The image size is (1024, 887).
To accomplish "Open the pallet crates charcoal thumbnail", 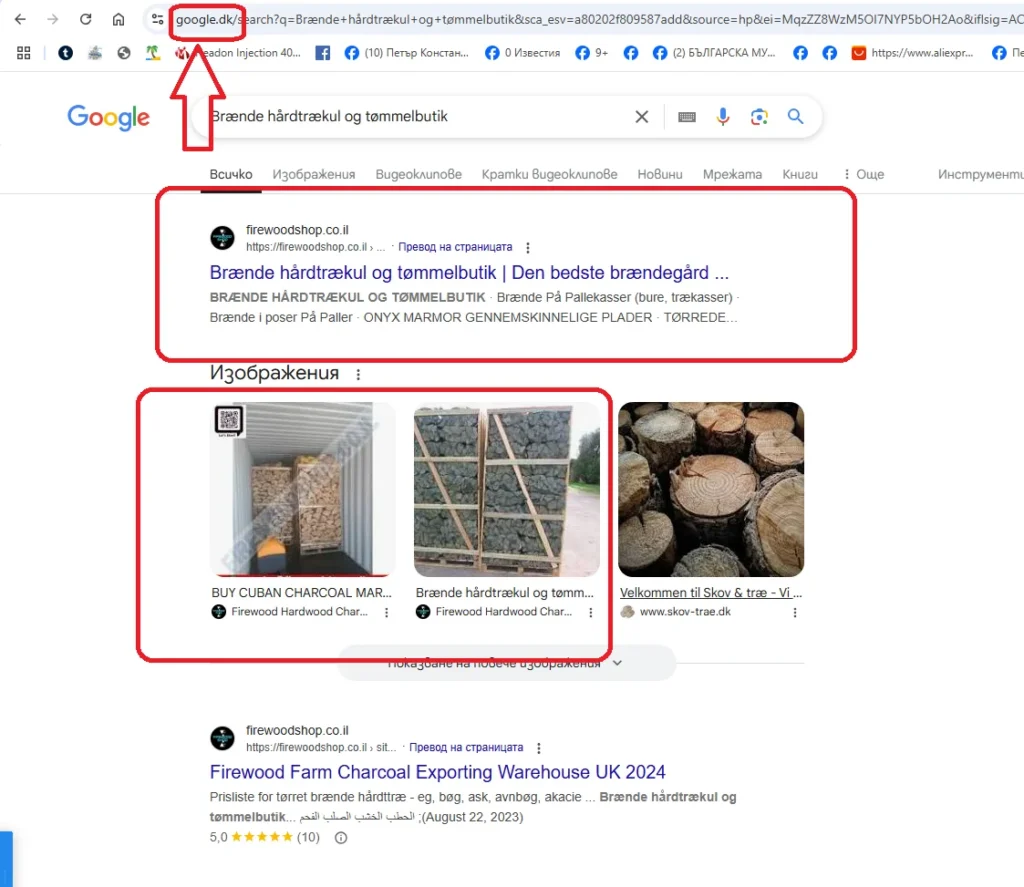I will tap(507, 489).
